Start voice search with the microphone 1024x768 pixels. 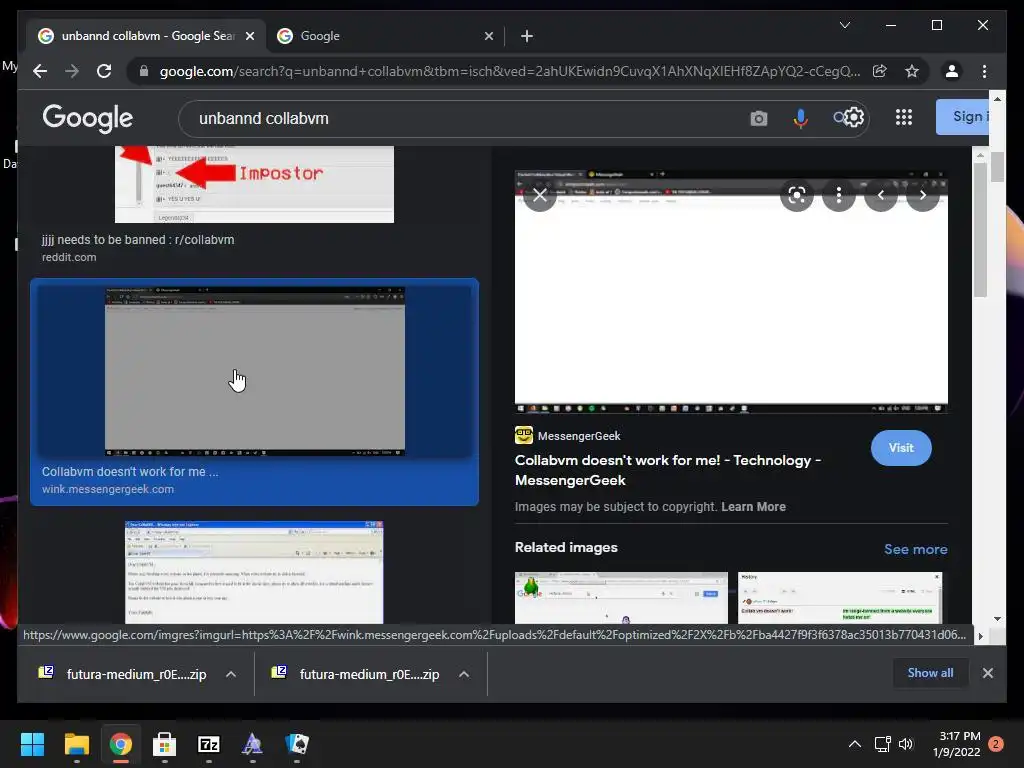coord(800,118)
